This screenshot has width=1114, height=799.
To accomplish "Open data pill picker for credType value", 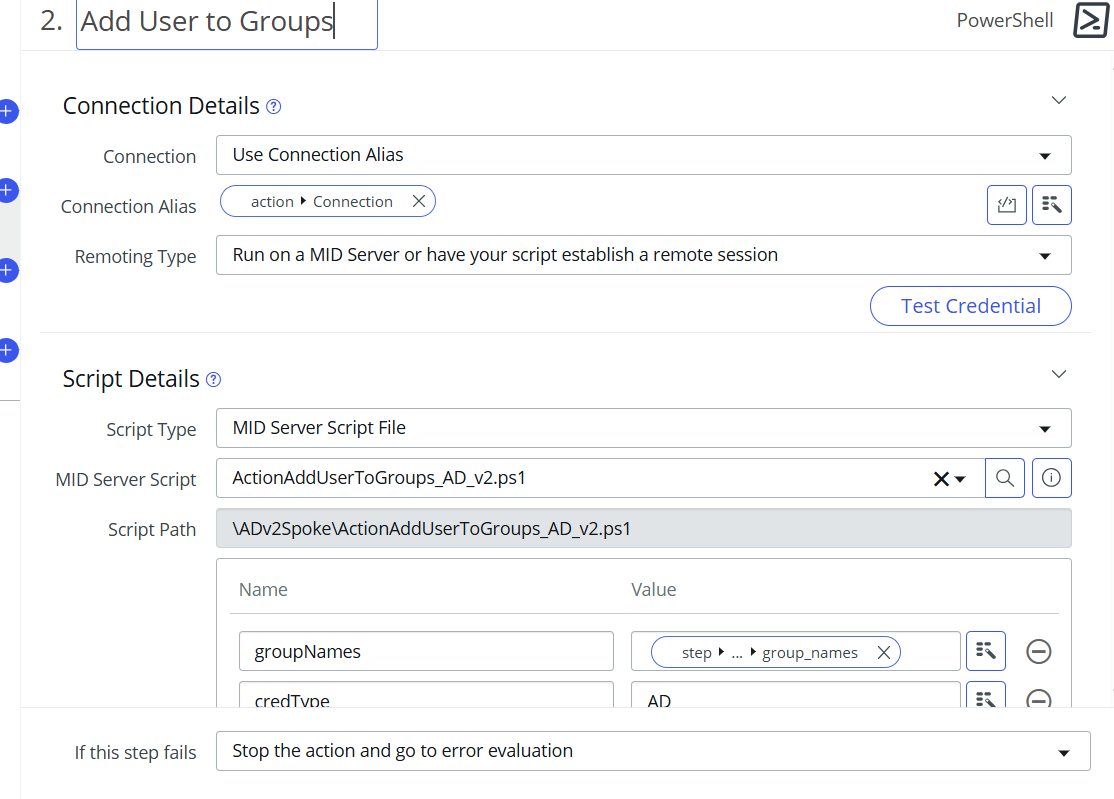I will click(x=985, y=695).
